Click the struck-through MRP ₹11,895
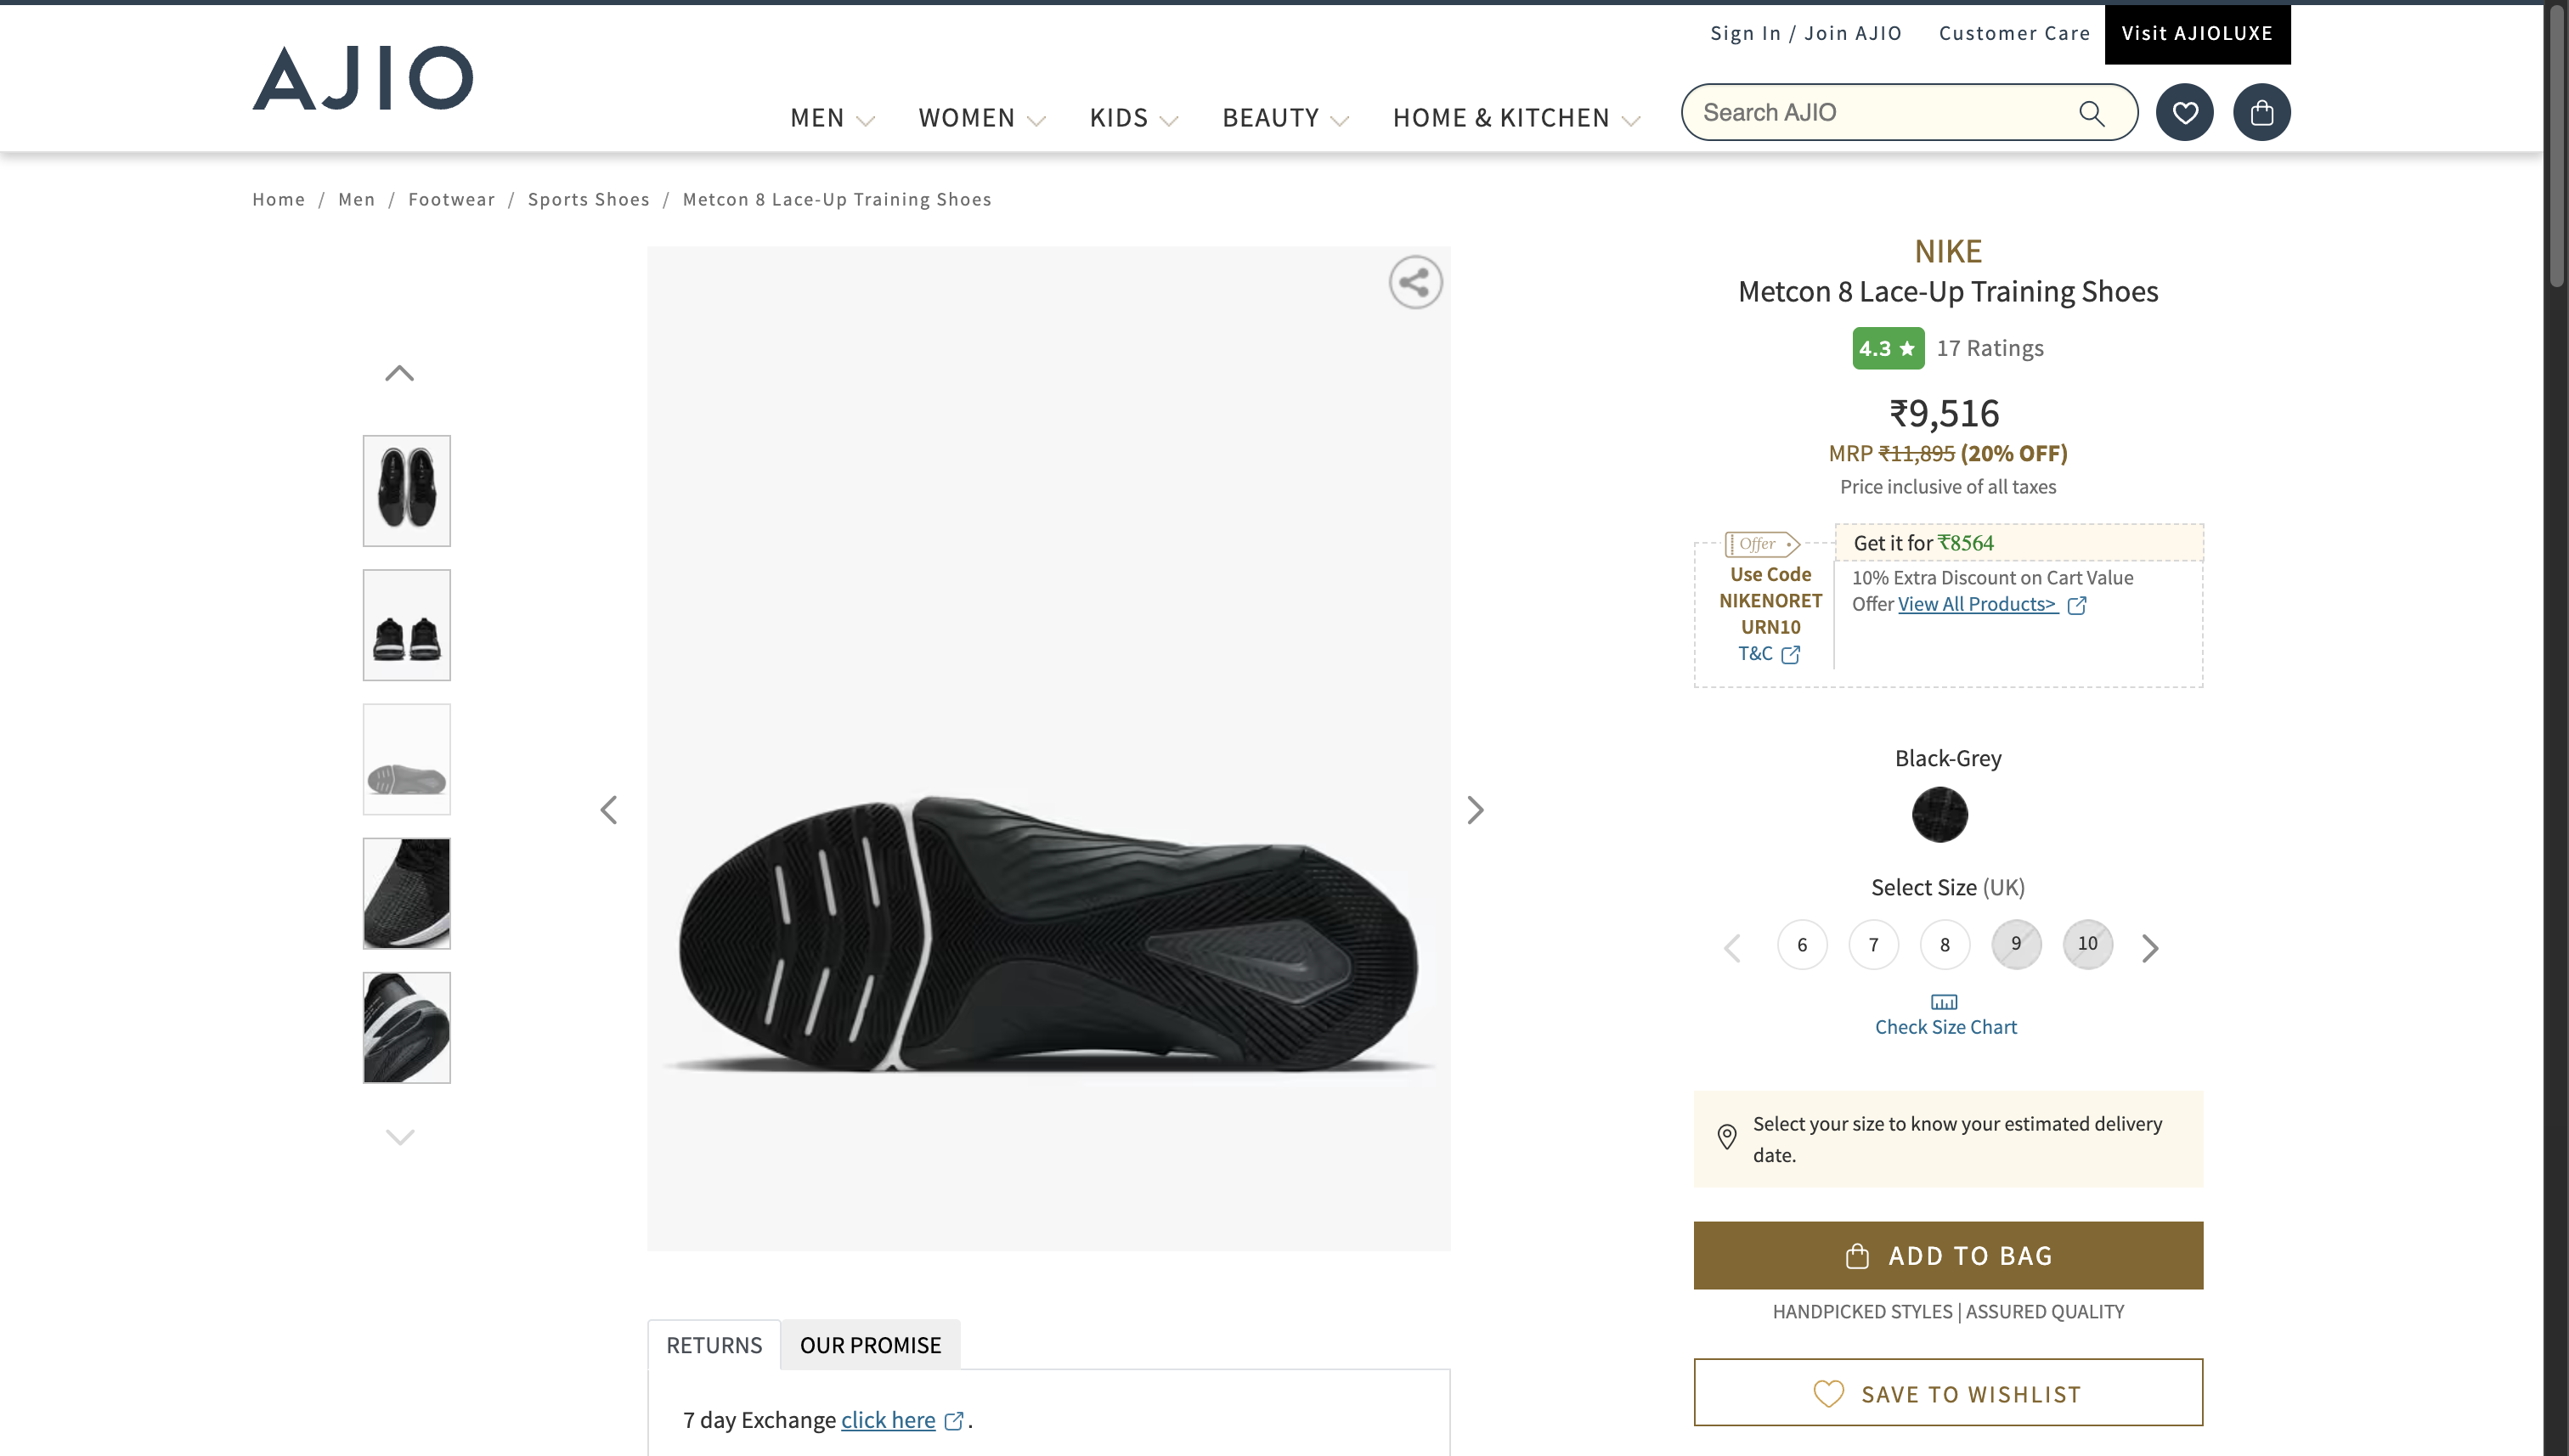Screen dimensions: 2569x1456 [1916, 453]
